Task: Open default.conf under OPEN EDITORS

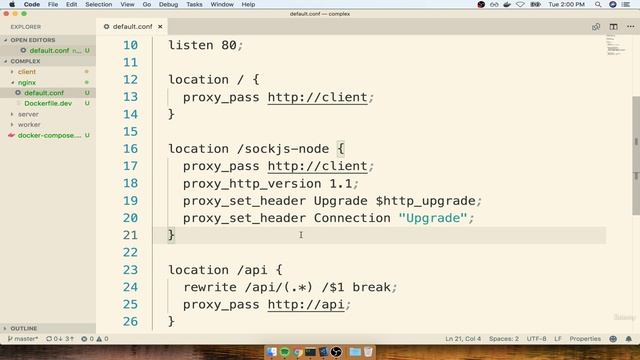Action: point(48,51)
